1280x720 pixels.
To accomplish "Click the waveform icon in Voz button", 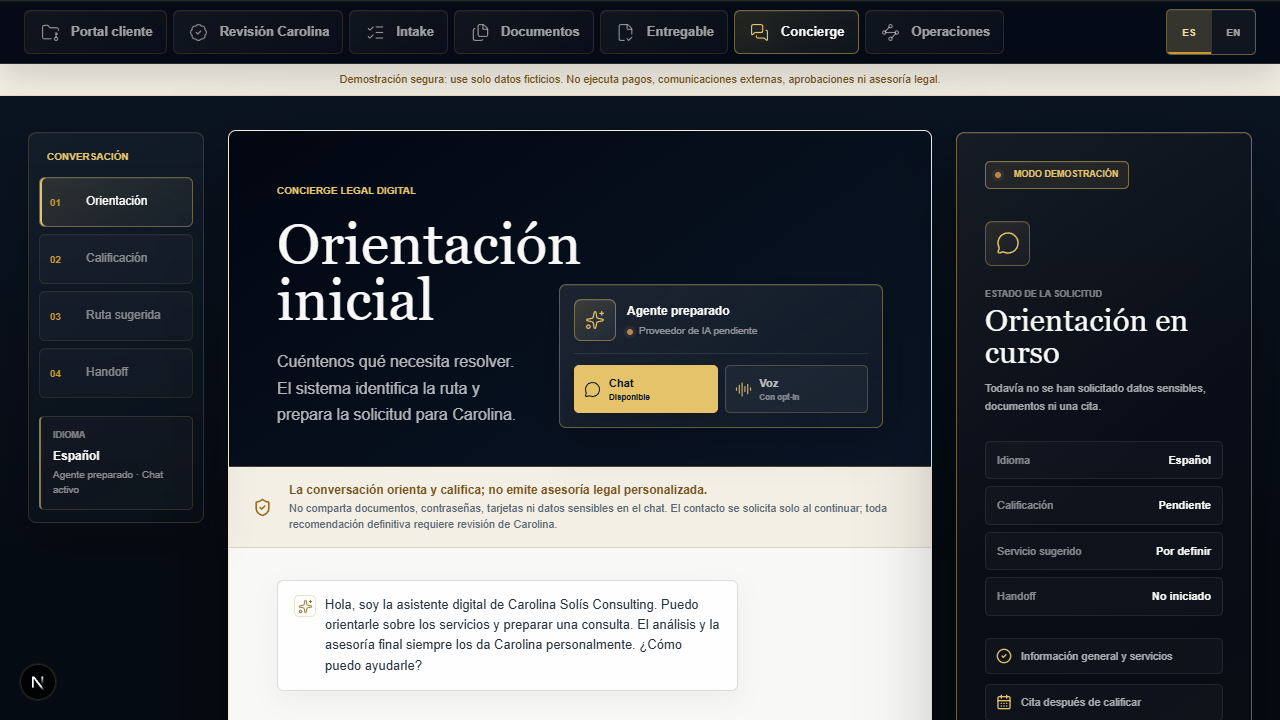I will pos(743,389).
